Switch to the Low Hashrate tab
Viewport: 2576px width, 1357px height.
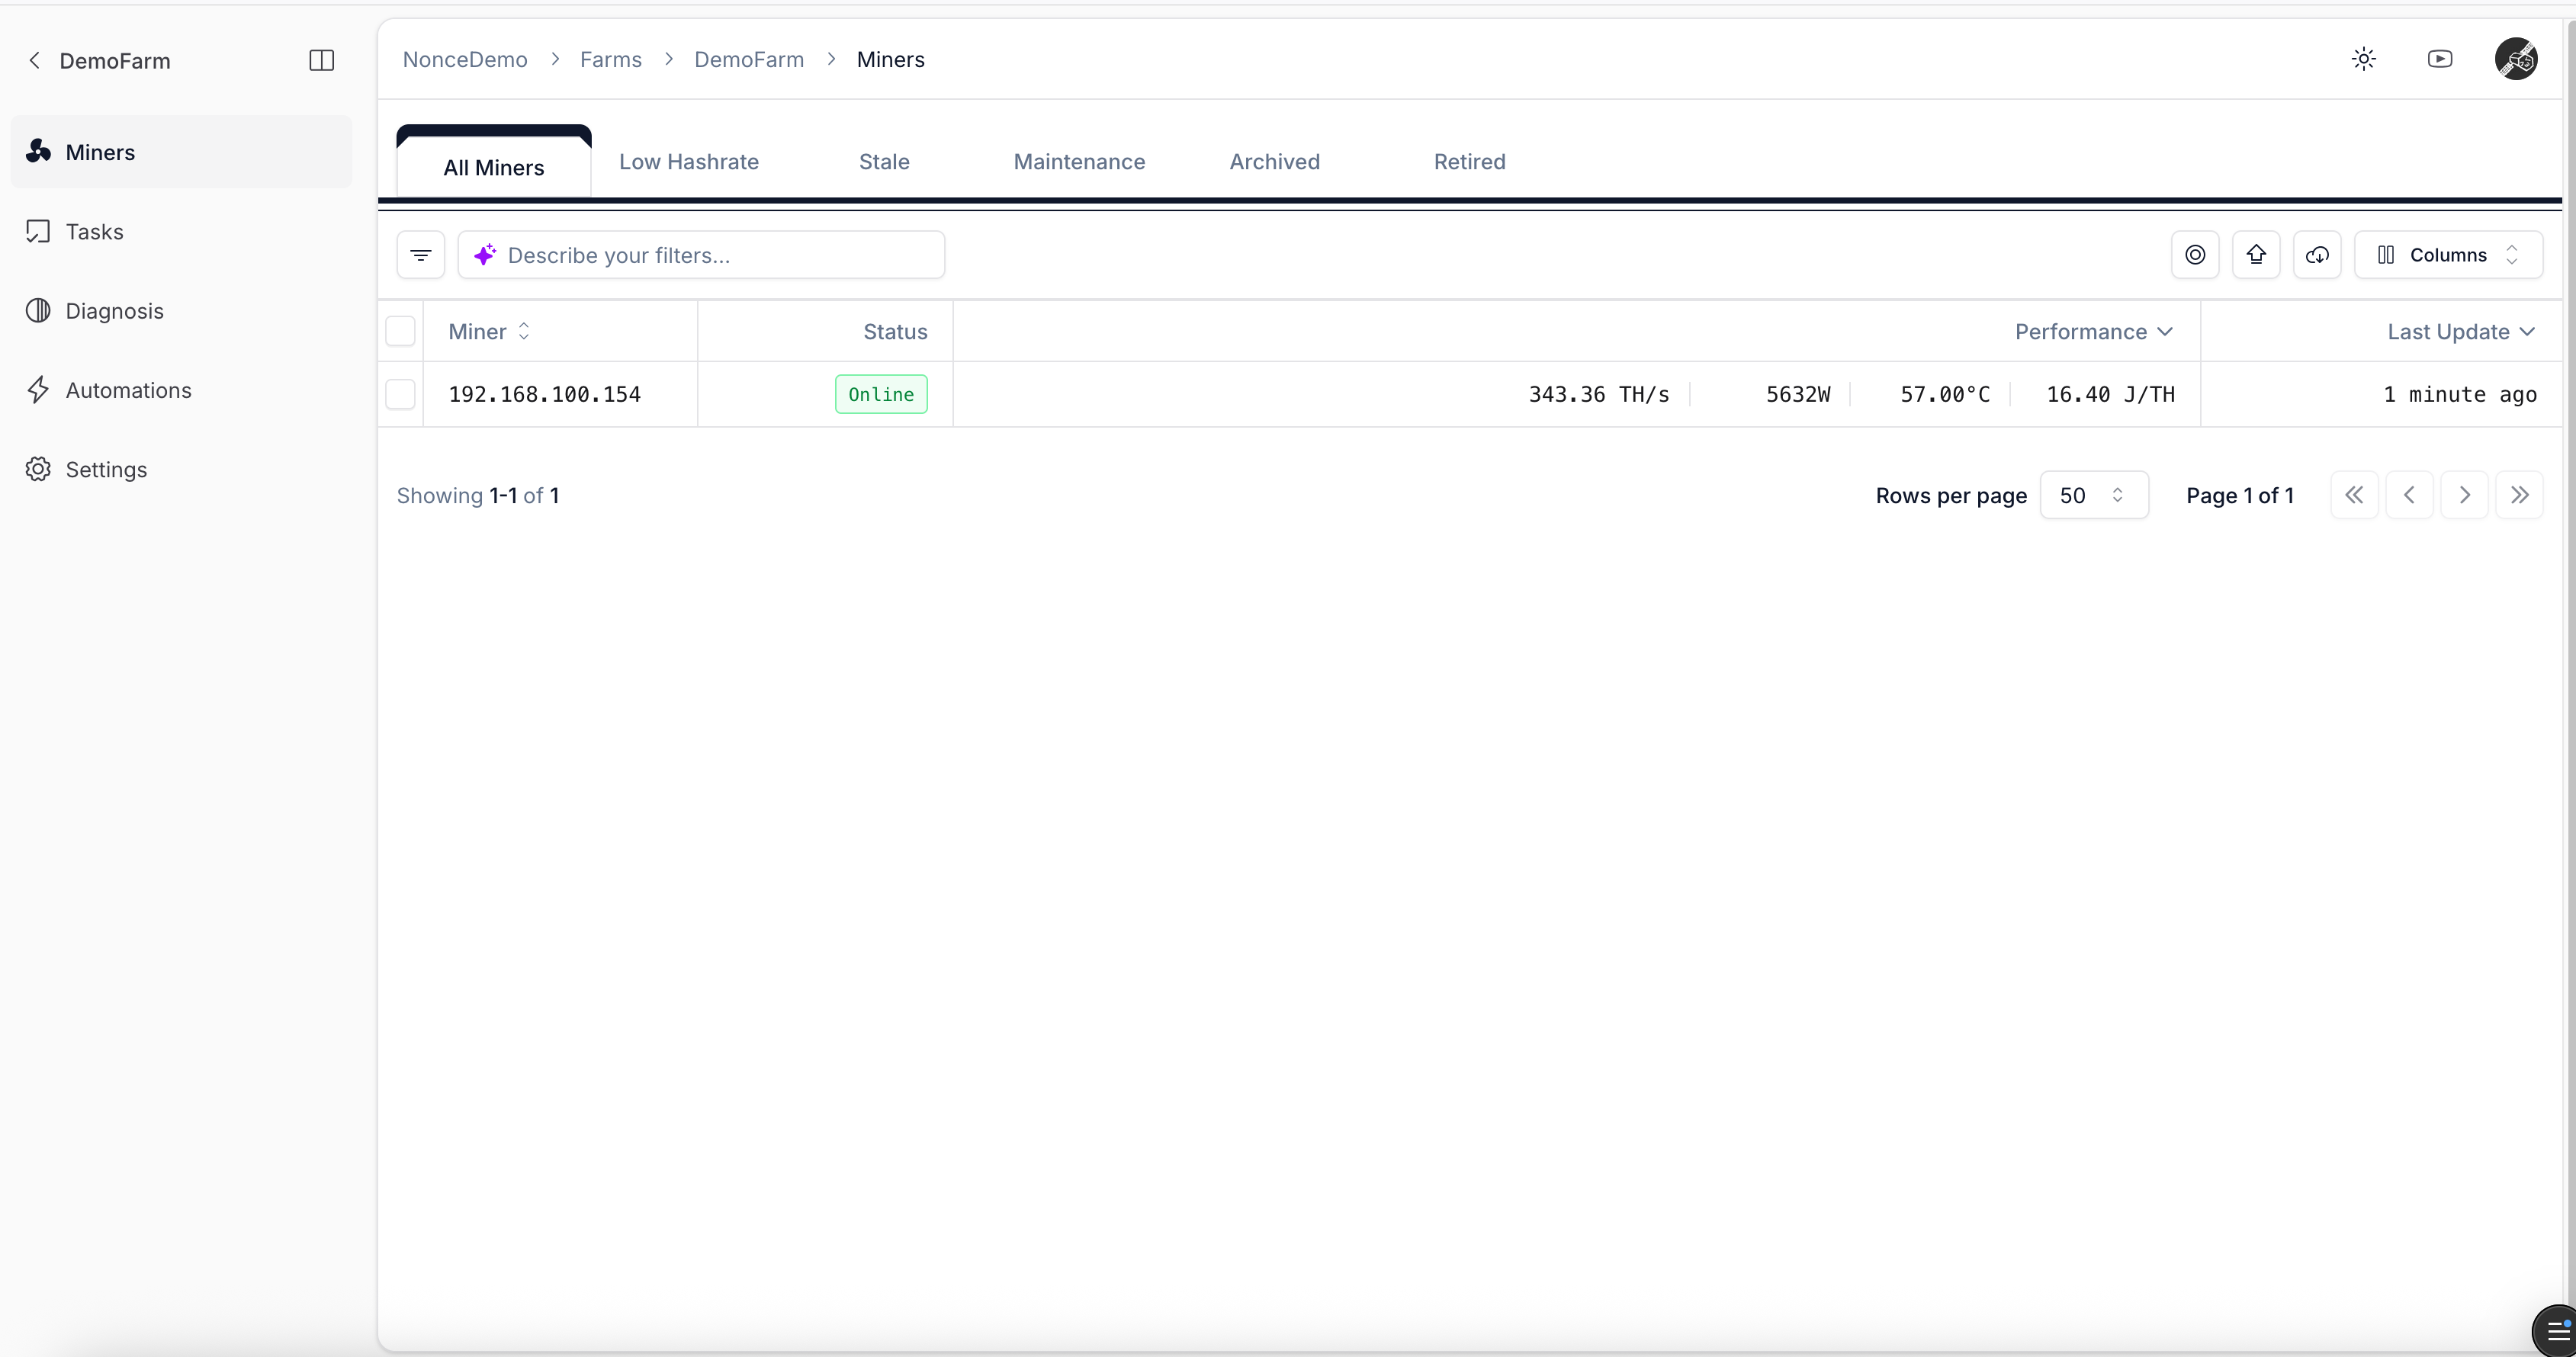689,162
